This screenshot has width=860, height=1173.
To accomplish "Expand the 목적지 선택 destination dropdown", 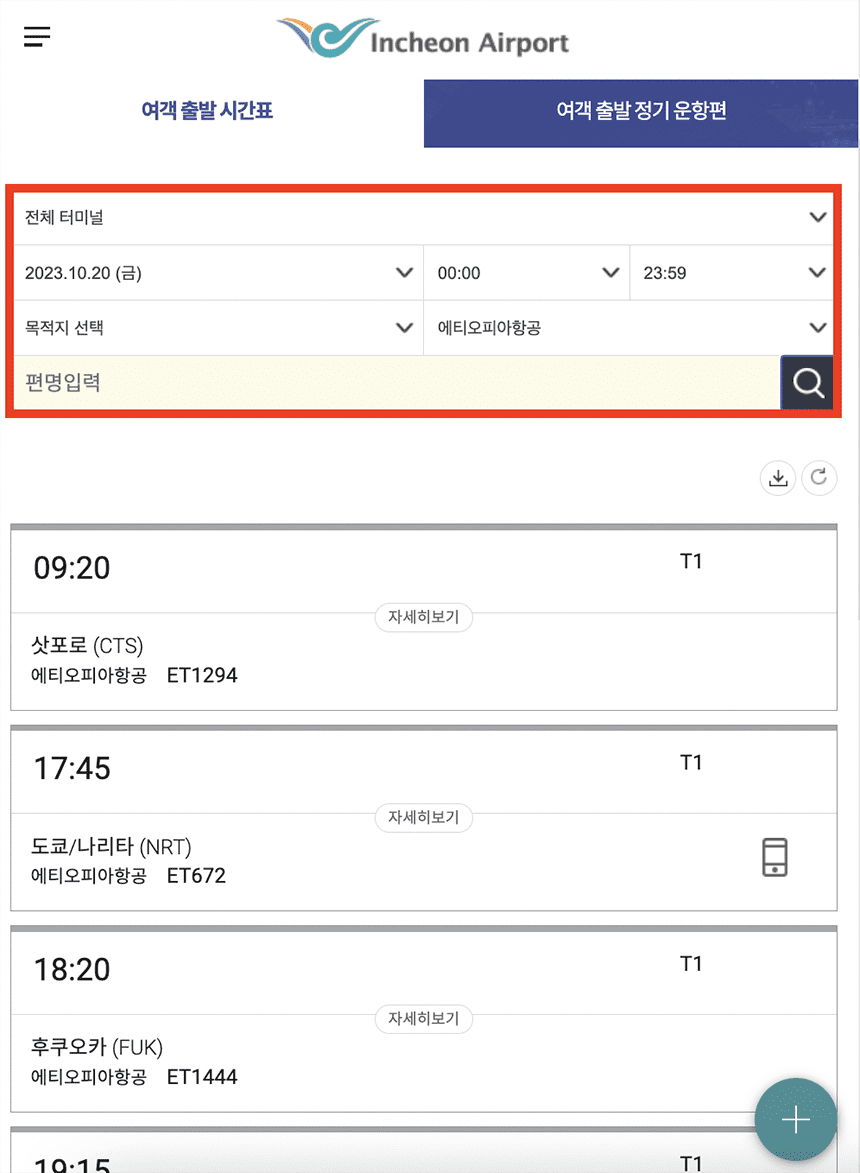I will [215, 327].
